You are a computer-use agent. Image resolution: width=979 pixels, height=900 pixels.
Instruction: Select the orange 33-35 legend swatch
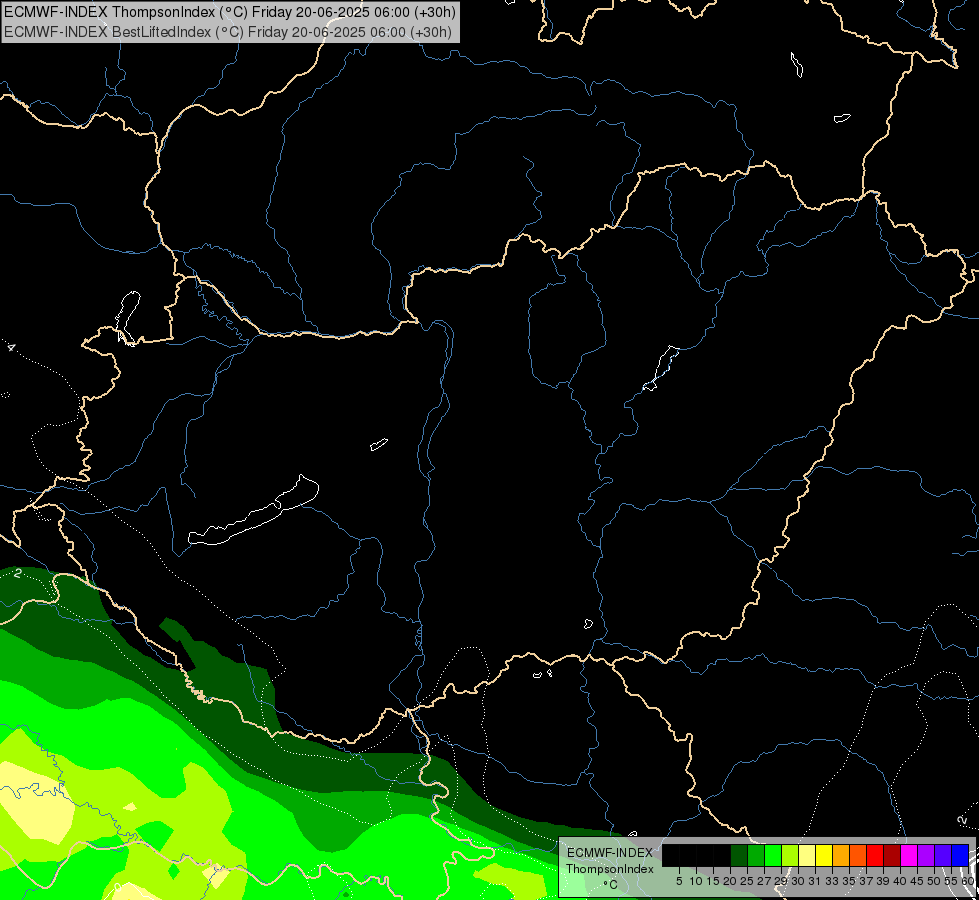pos(841,855)
